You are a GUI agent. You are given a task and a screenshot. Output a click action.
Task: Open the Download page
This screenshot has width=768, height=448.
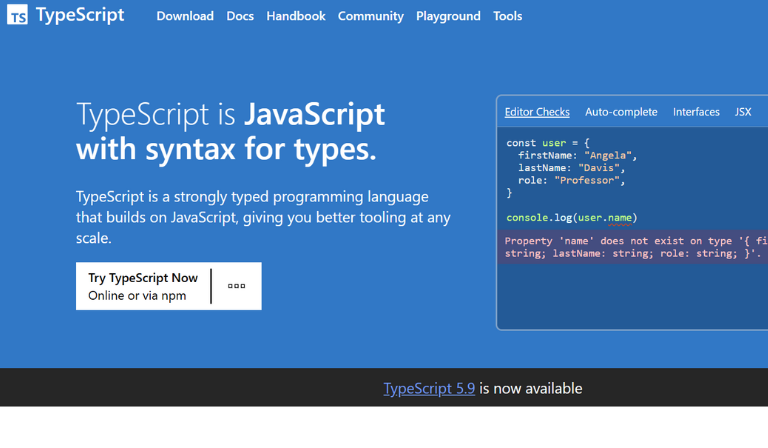[185, 16]
